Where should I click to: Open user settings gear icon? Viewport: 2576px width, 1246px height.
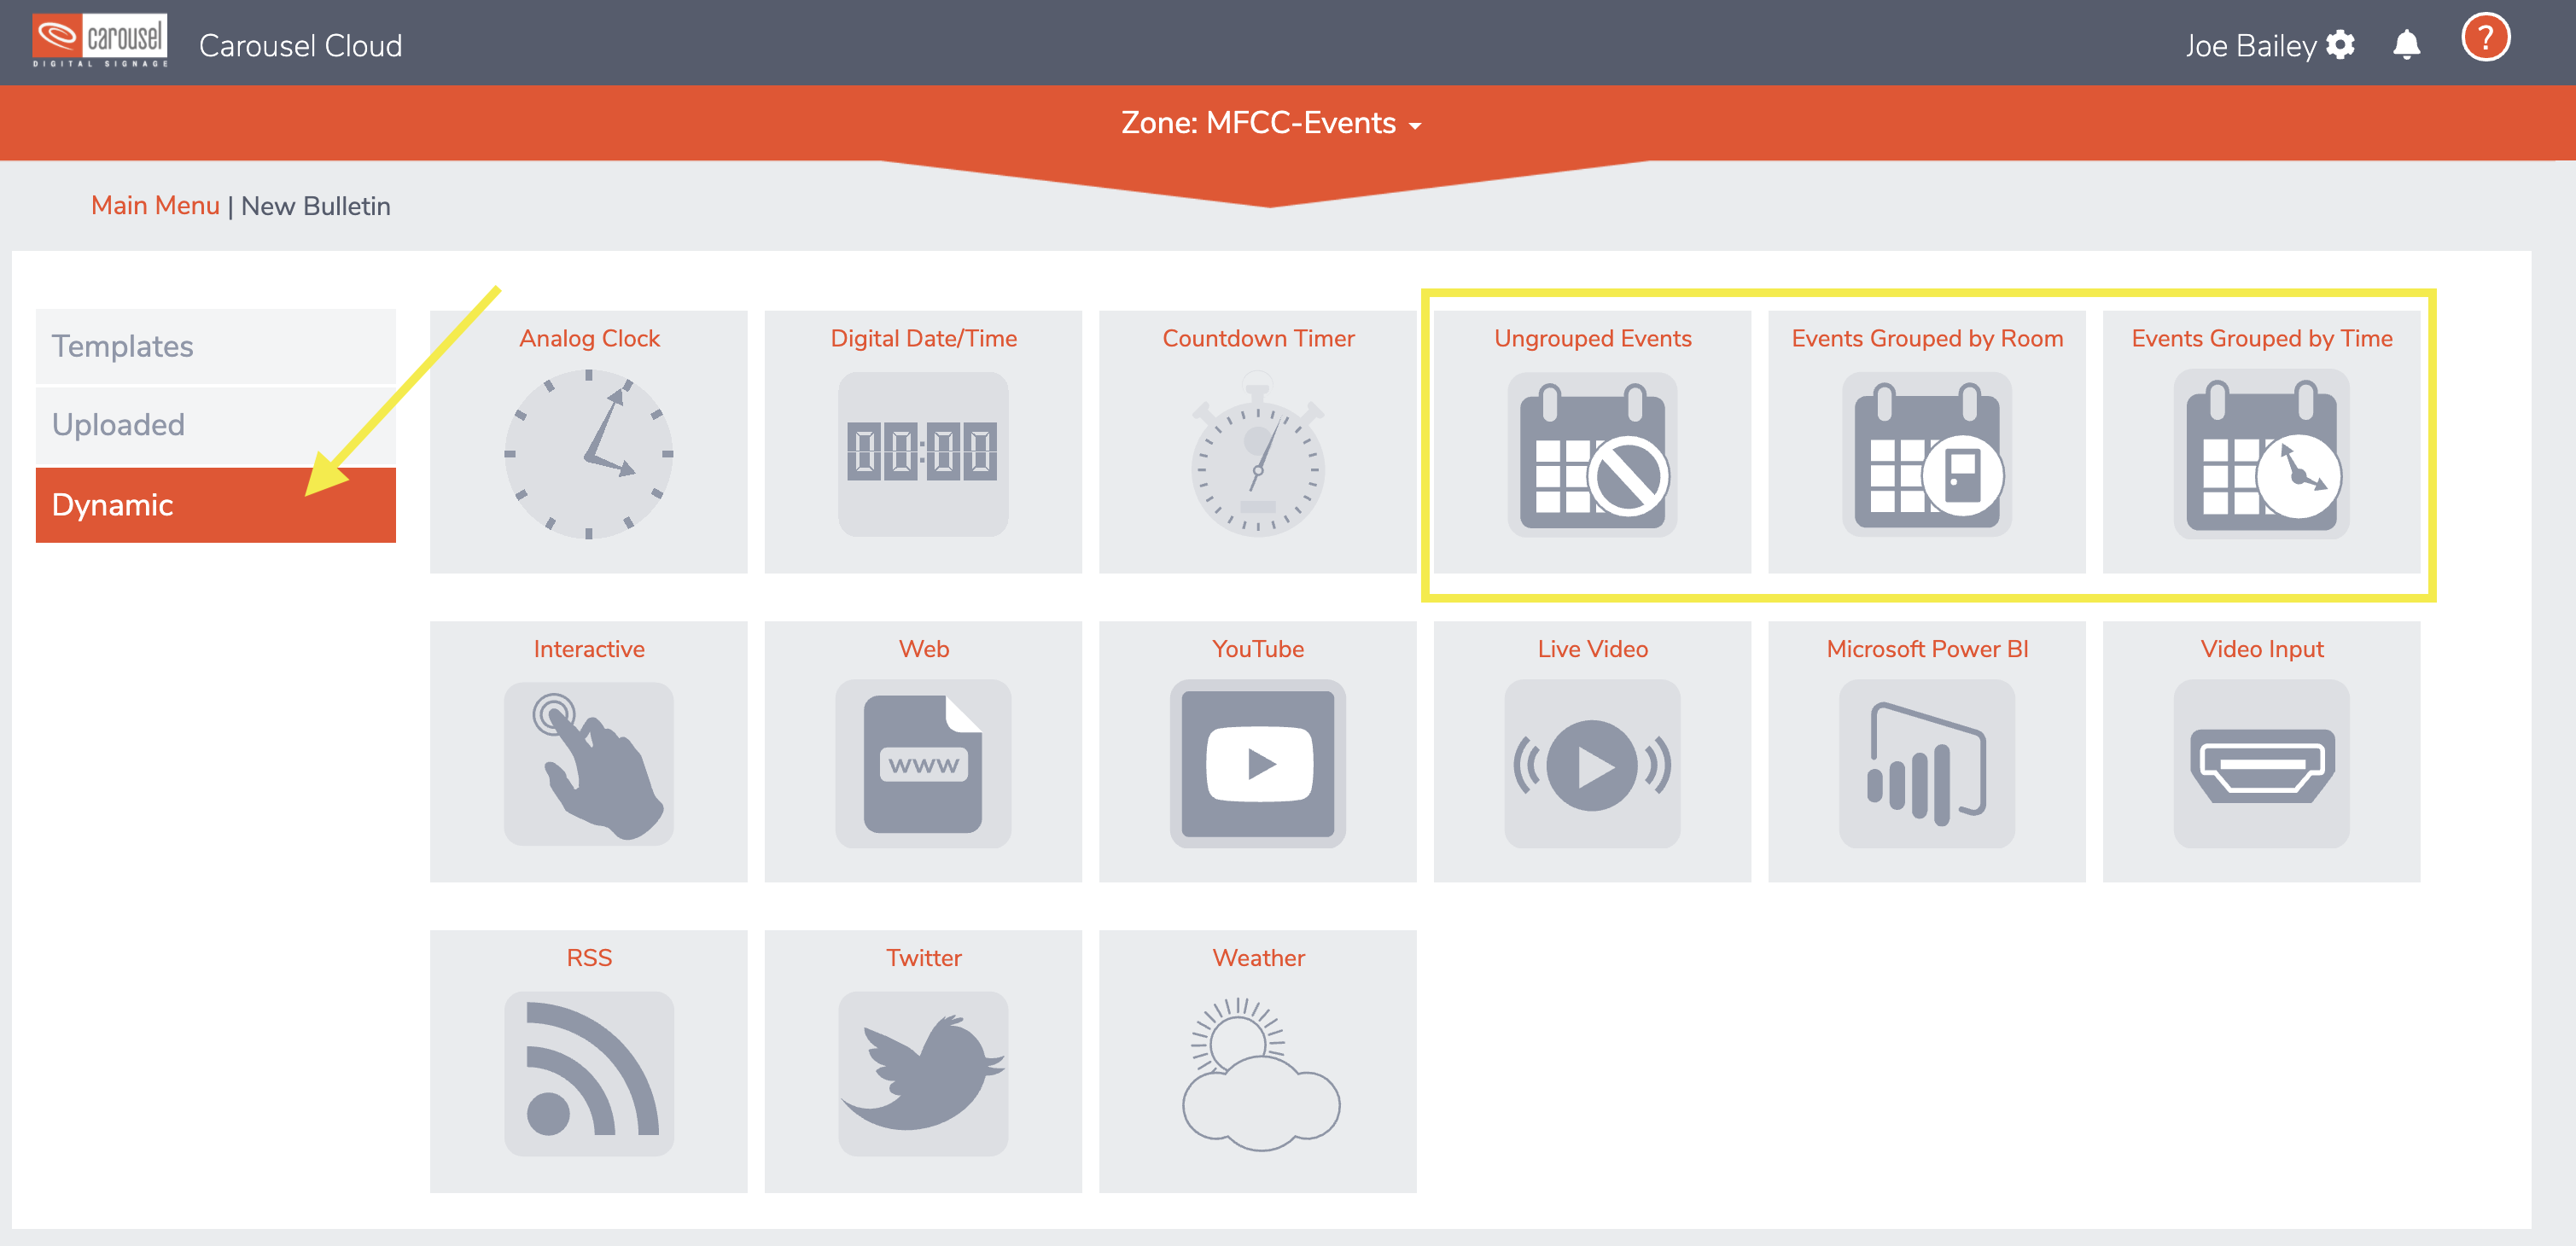pos(2340,45)
